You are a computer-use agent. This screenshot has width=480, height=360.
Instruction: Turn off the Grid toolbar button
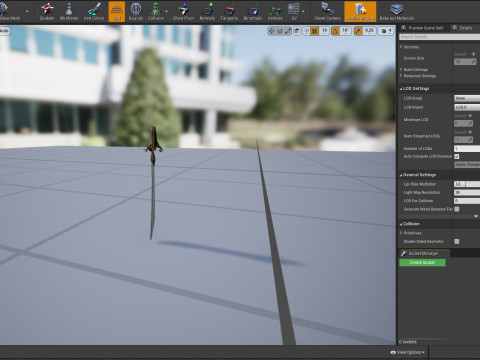[117, 12]
